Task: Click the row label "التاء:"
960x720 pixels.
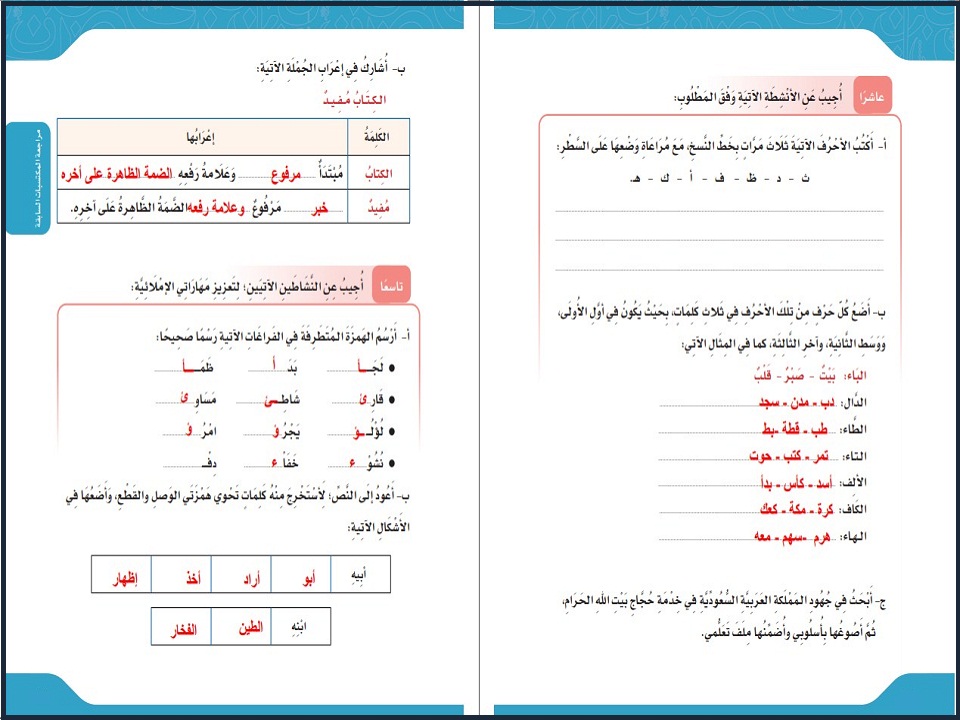Action: coord(855,456)
